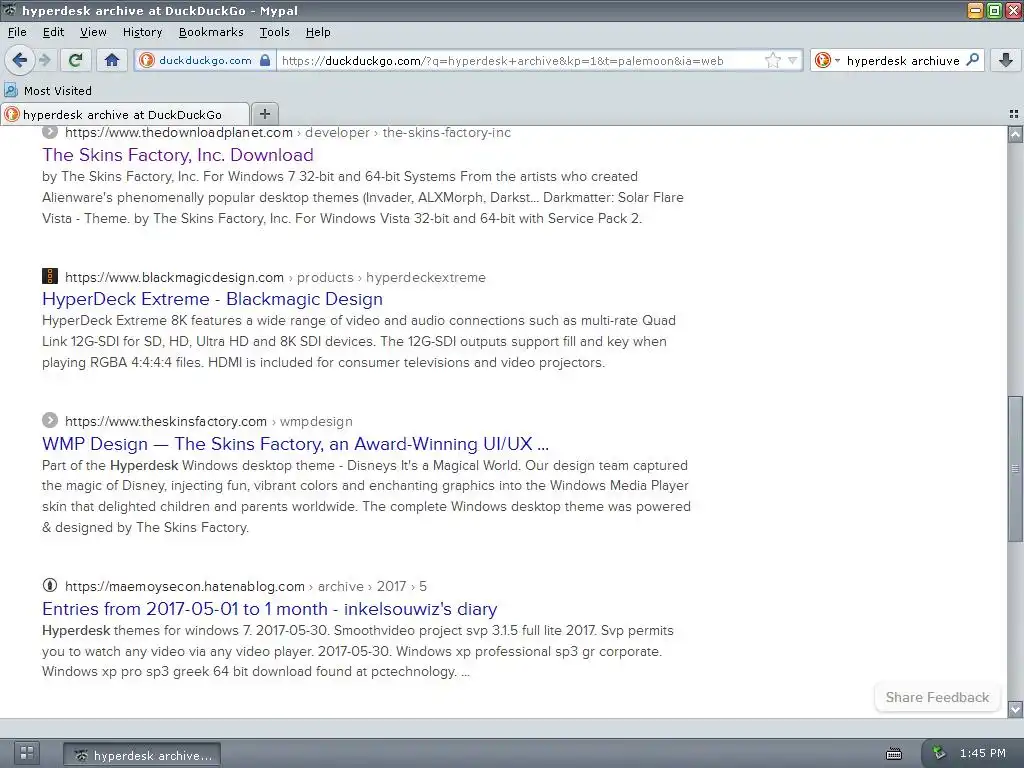Open the Home page button
Viewport: 1024px width, 768px height.
[x=112, y=60]
